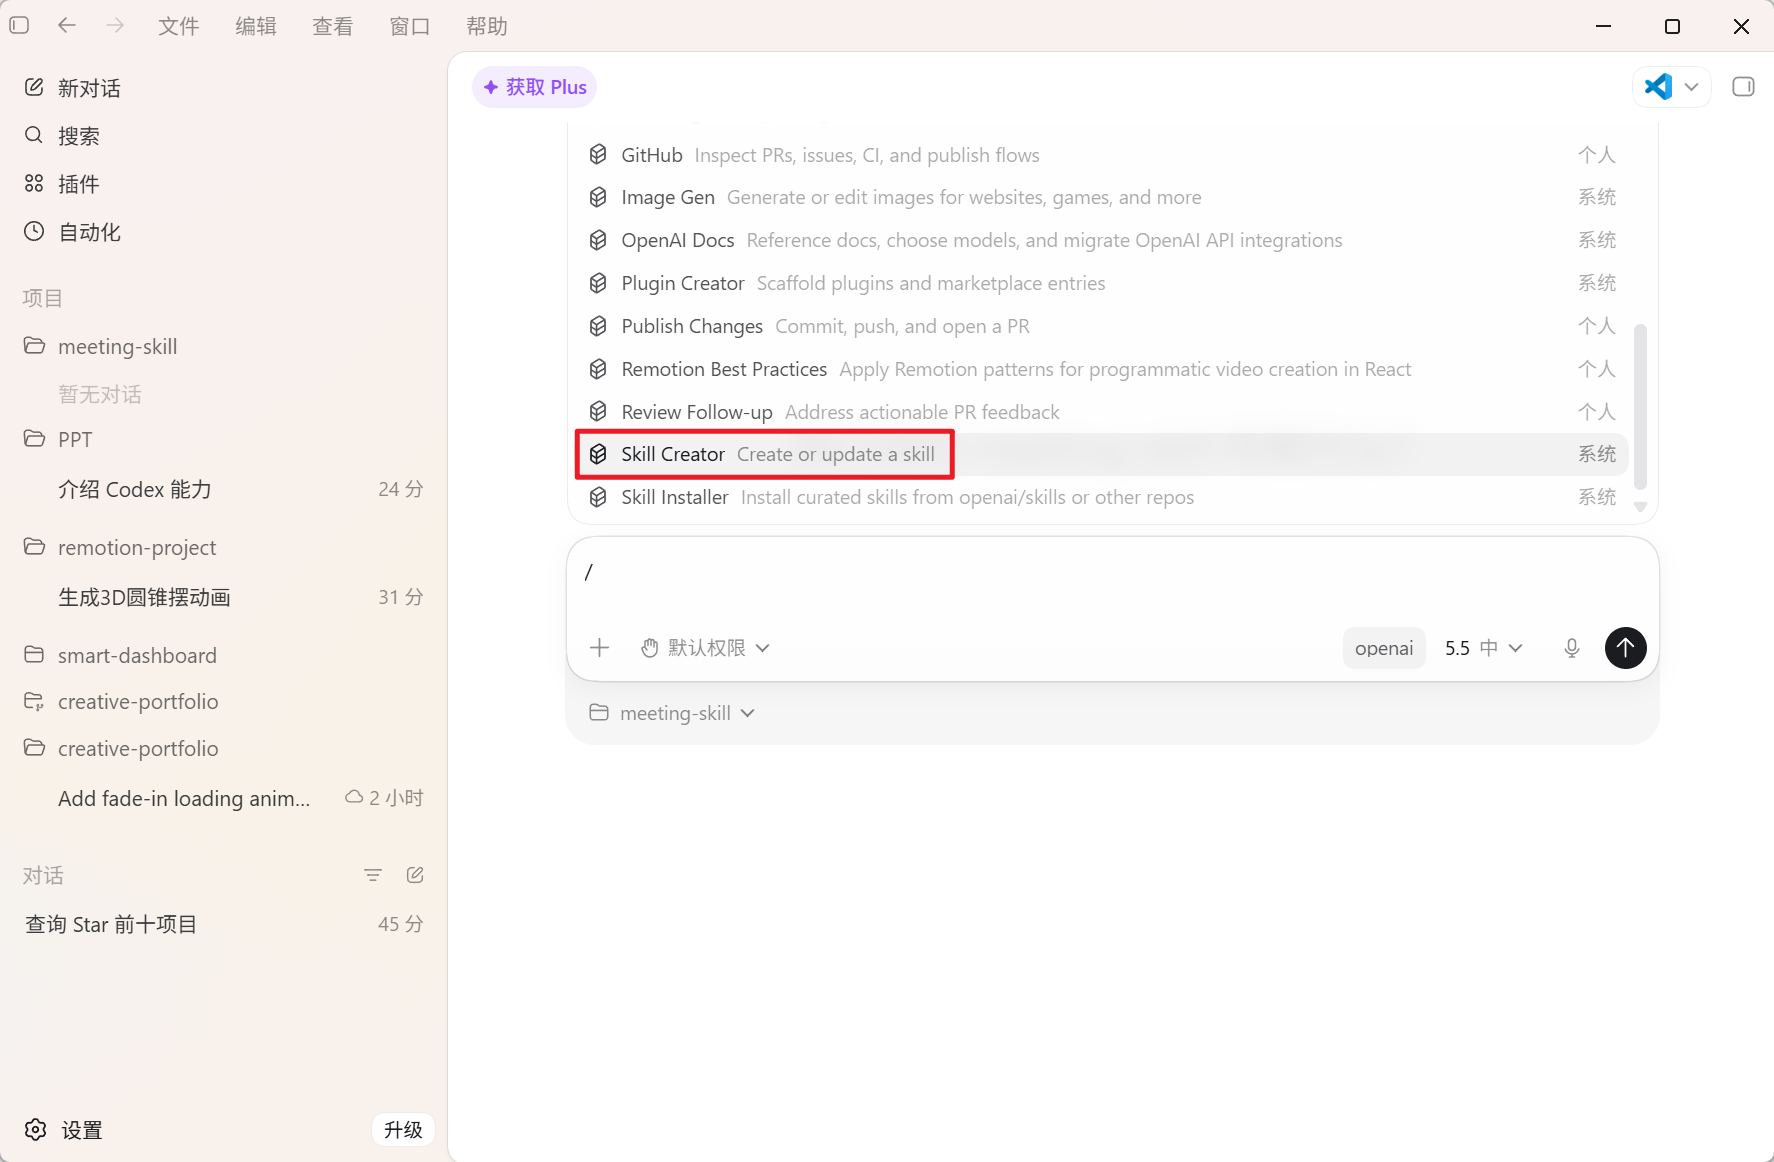Go back with the left arrow
The width and height of the screenshot is (1774, 1162).
[67, 26]
